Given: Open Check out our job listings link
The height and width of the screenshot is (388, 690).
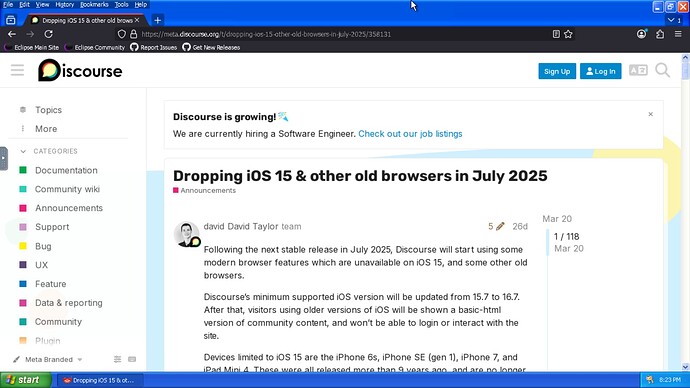Looking at the screenshot, I should click(410, 134).
